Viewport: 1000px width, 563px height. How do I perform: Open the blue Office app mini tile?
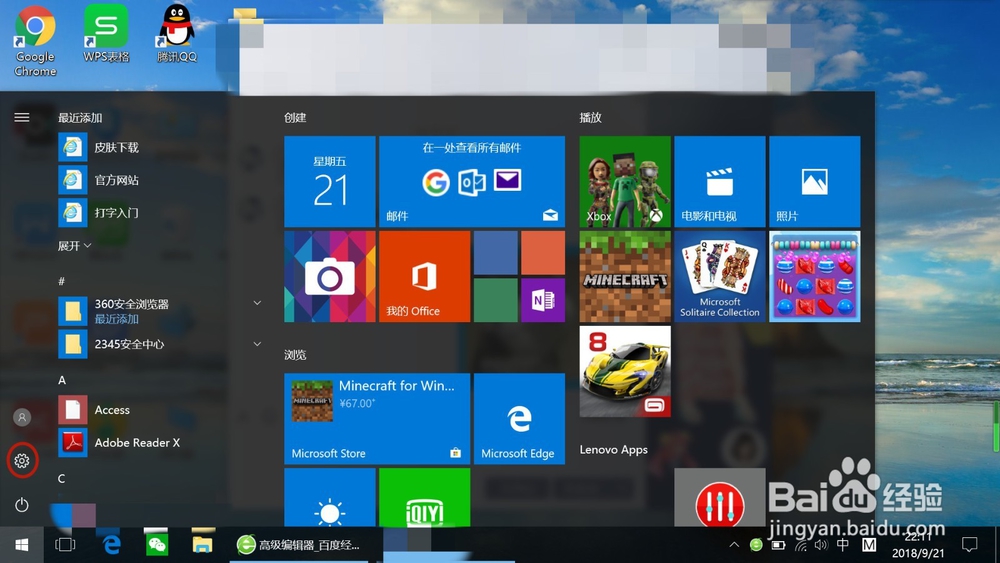click(496, 253)
